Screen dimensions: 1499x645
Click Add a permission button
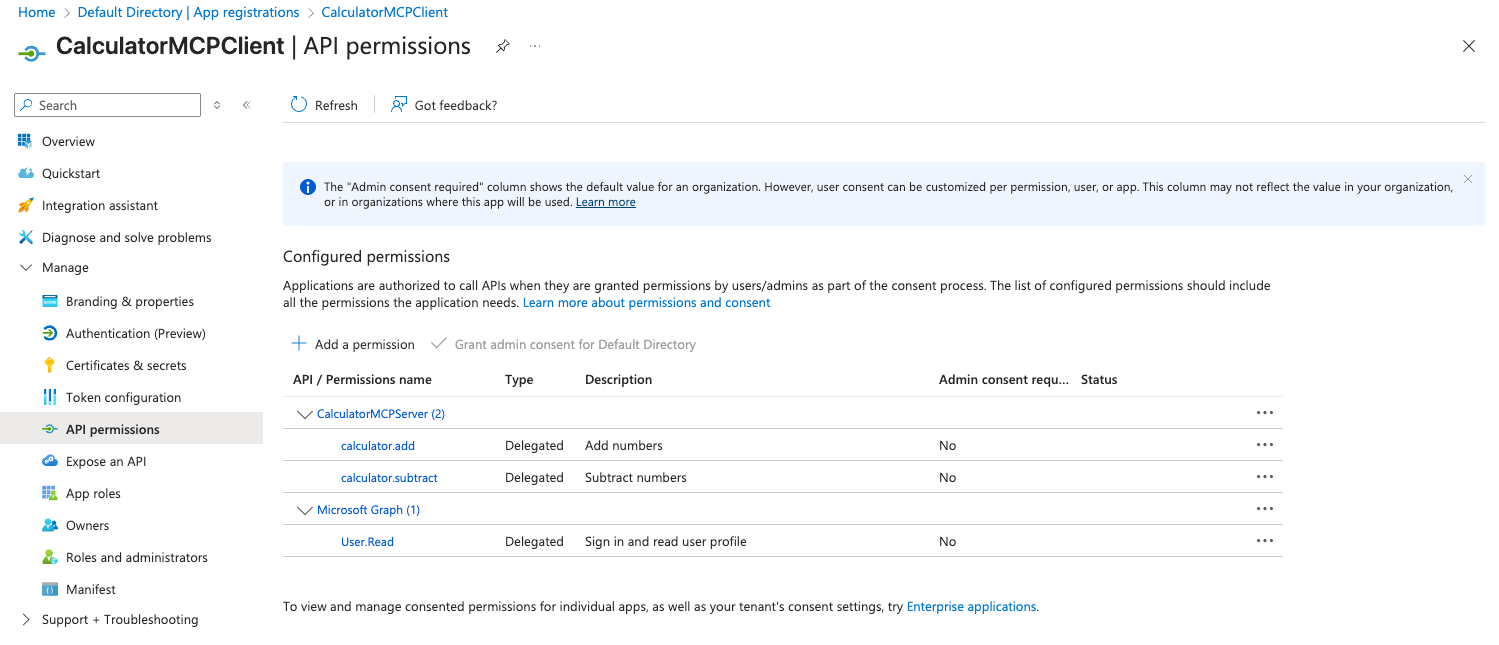(353, 344)
